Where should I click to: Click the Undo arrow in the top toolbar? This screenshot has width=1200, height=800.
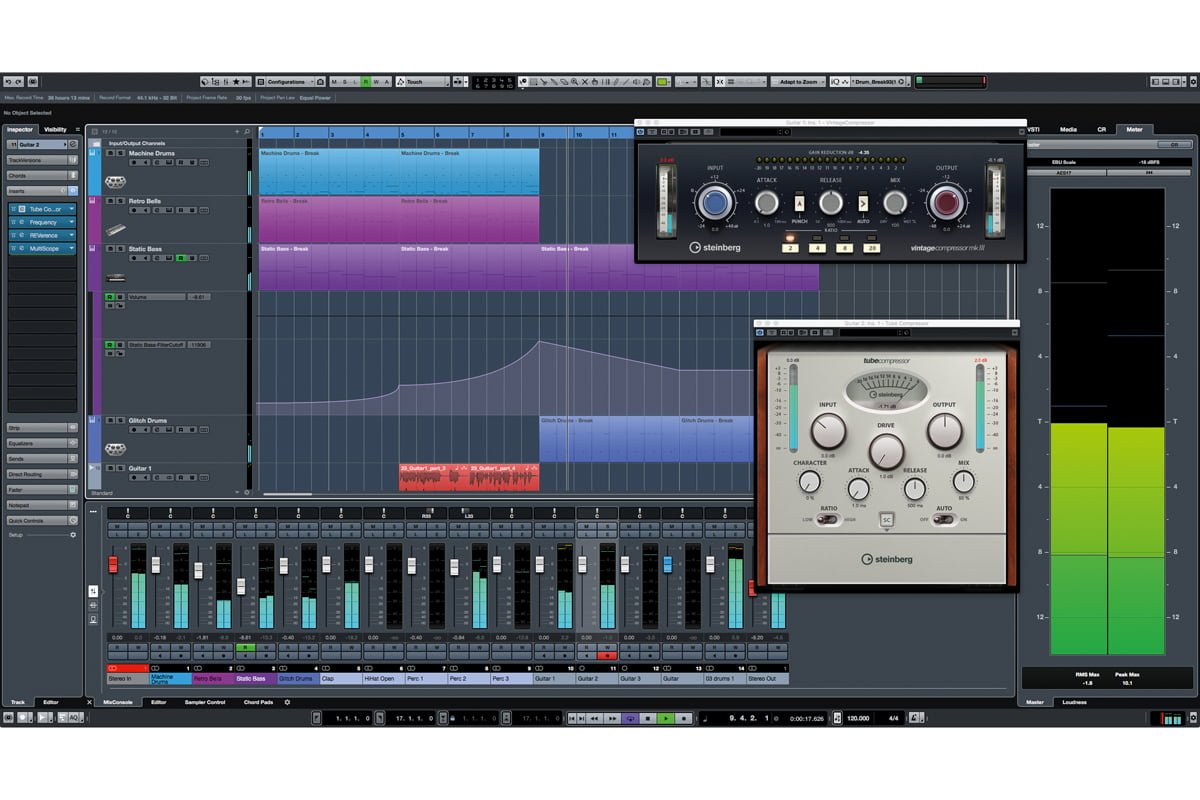(8, 81)
